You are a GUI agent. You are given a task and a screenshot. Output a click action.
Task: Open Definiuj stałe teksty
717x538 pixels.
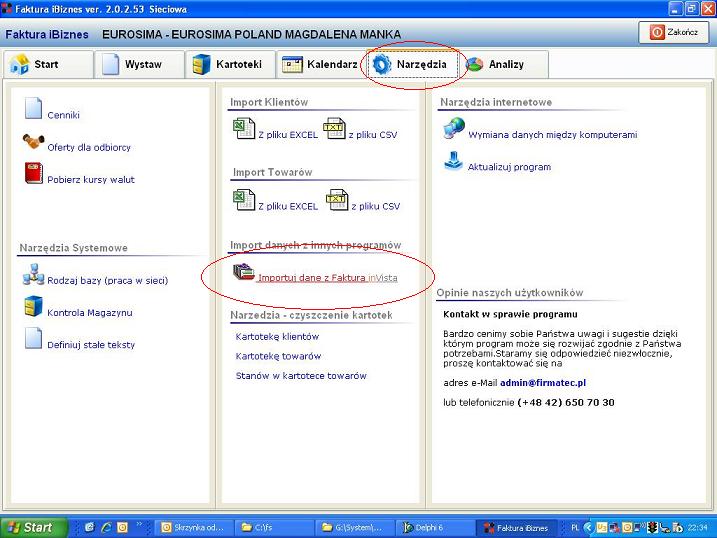(91, 345)
